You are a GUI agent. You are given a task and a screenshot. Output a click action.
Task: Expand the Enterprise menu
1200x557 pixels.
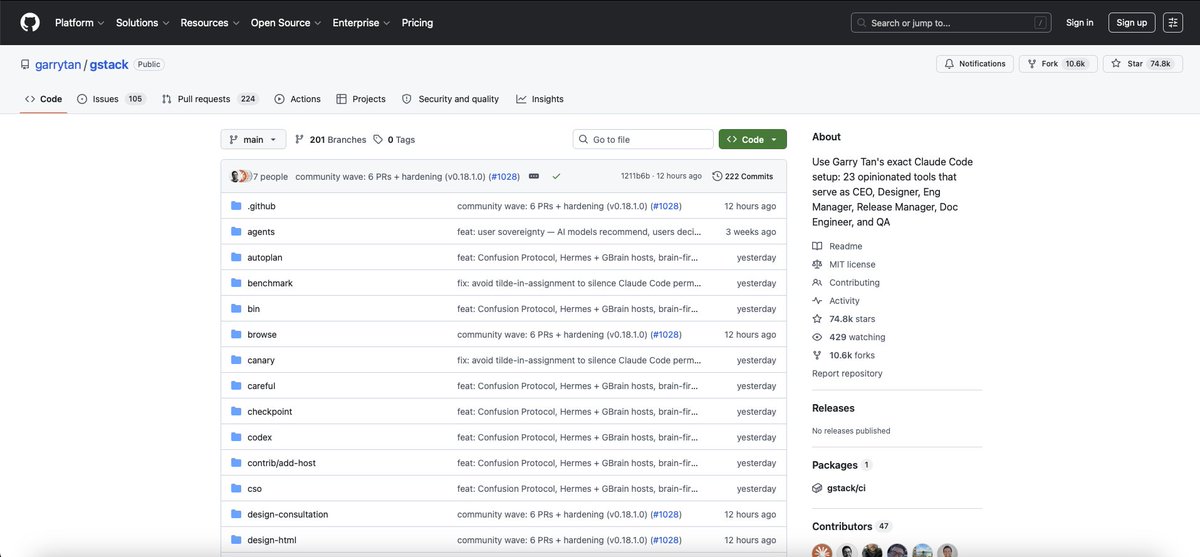point(361,22)
